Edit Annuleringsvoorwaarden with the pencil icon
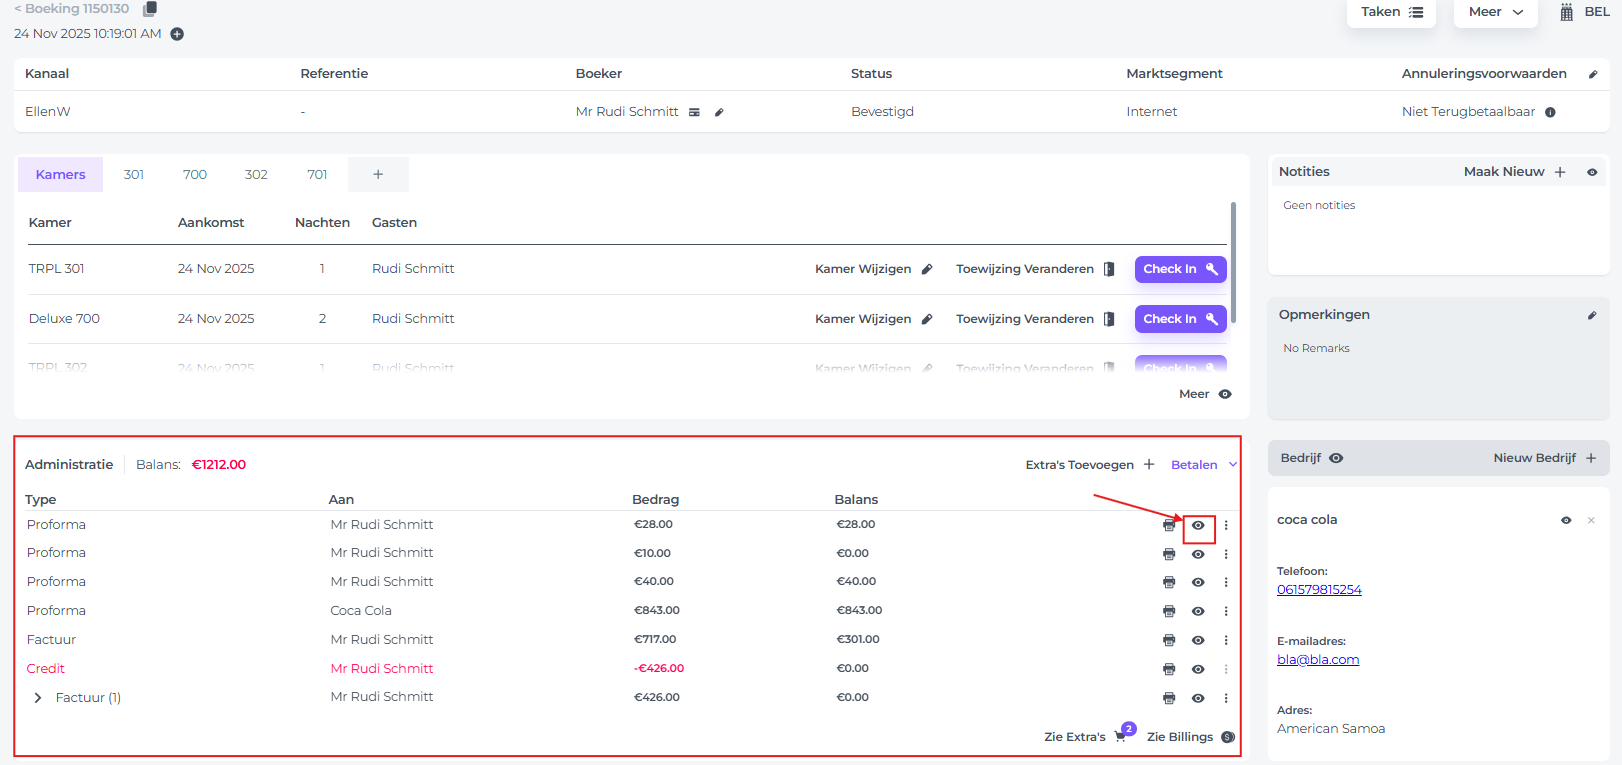The width and height of the screenshot is (1622, 765). (1593, 74)
